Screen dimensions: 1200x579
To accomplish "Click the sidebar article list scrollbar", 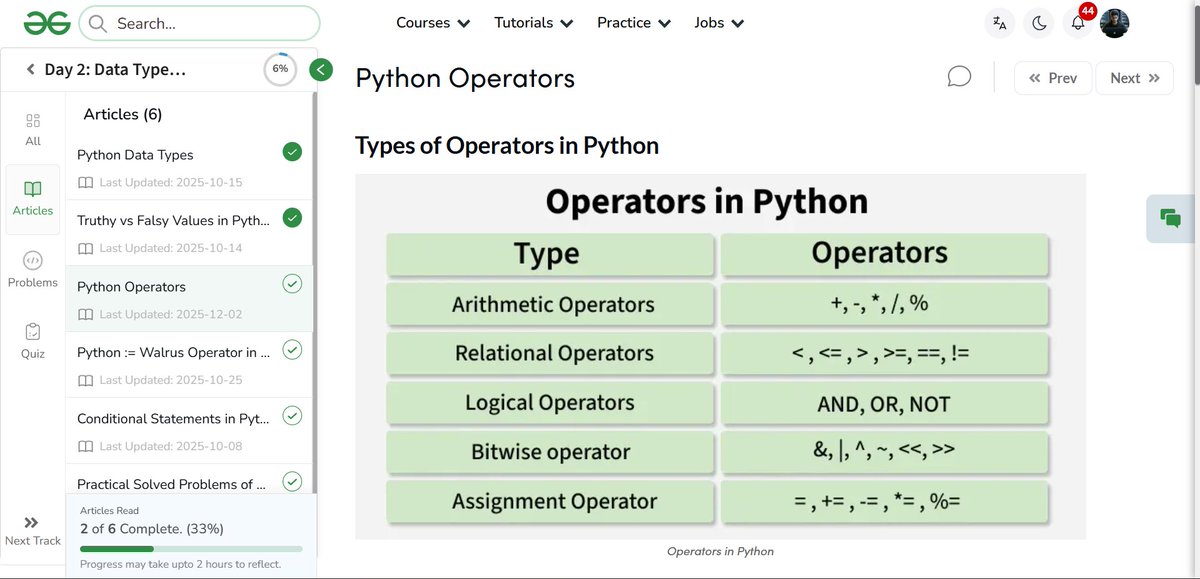I will click(x=315, y=290).
